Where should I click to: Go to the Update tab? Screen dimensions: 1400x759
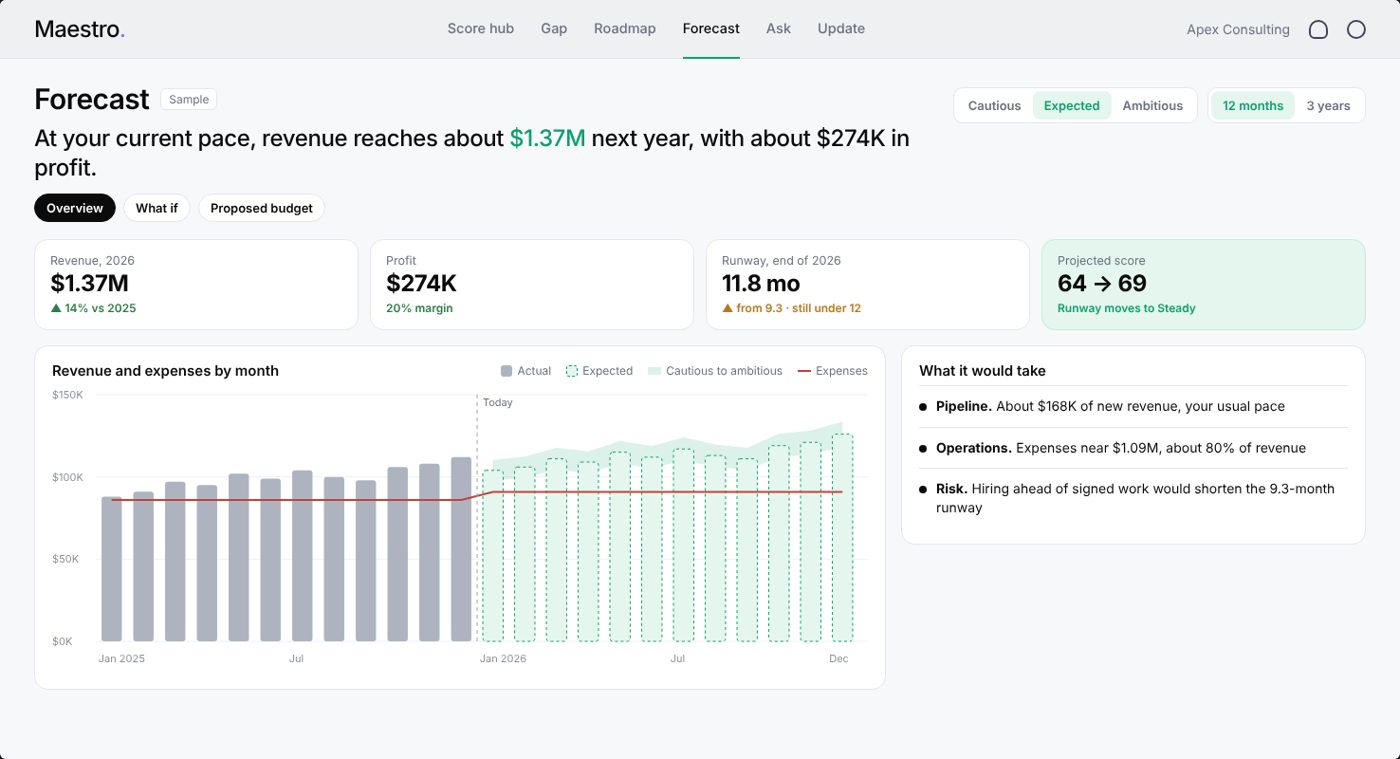click(841, 29)
